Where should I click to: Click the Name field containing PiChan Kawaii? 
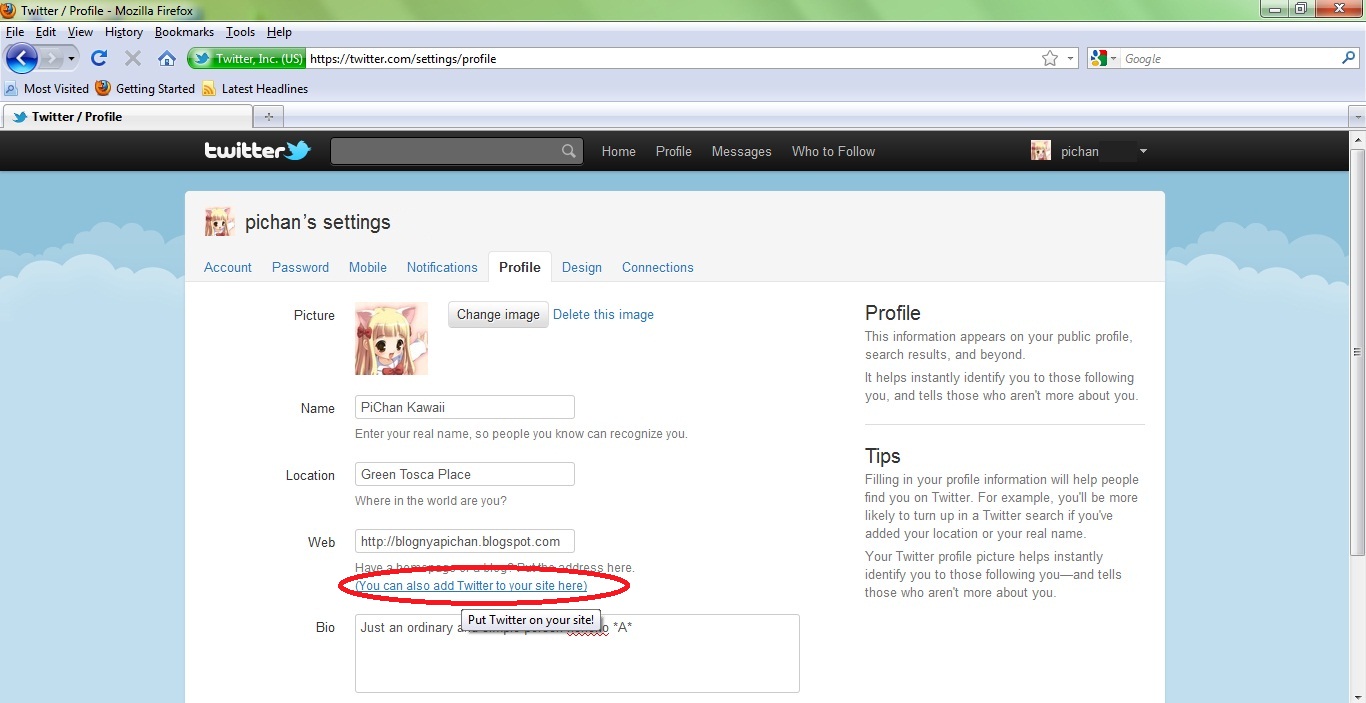click(x=465, y=407)
